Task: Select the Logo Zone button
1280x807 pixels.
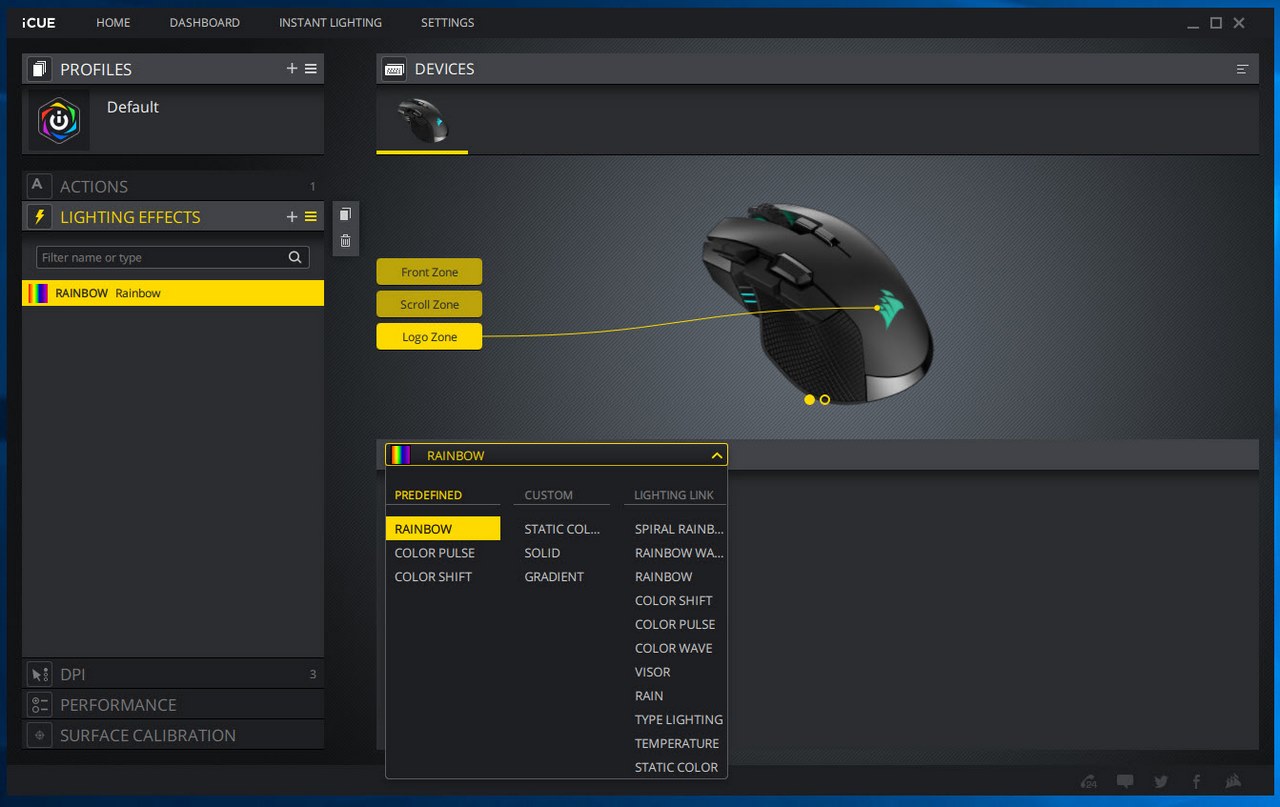Action: 429,337
